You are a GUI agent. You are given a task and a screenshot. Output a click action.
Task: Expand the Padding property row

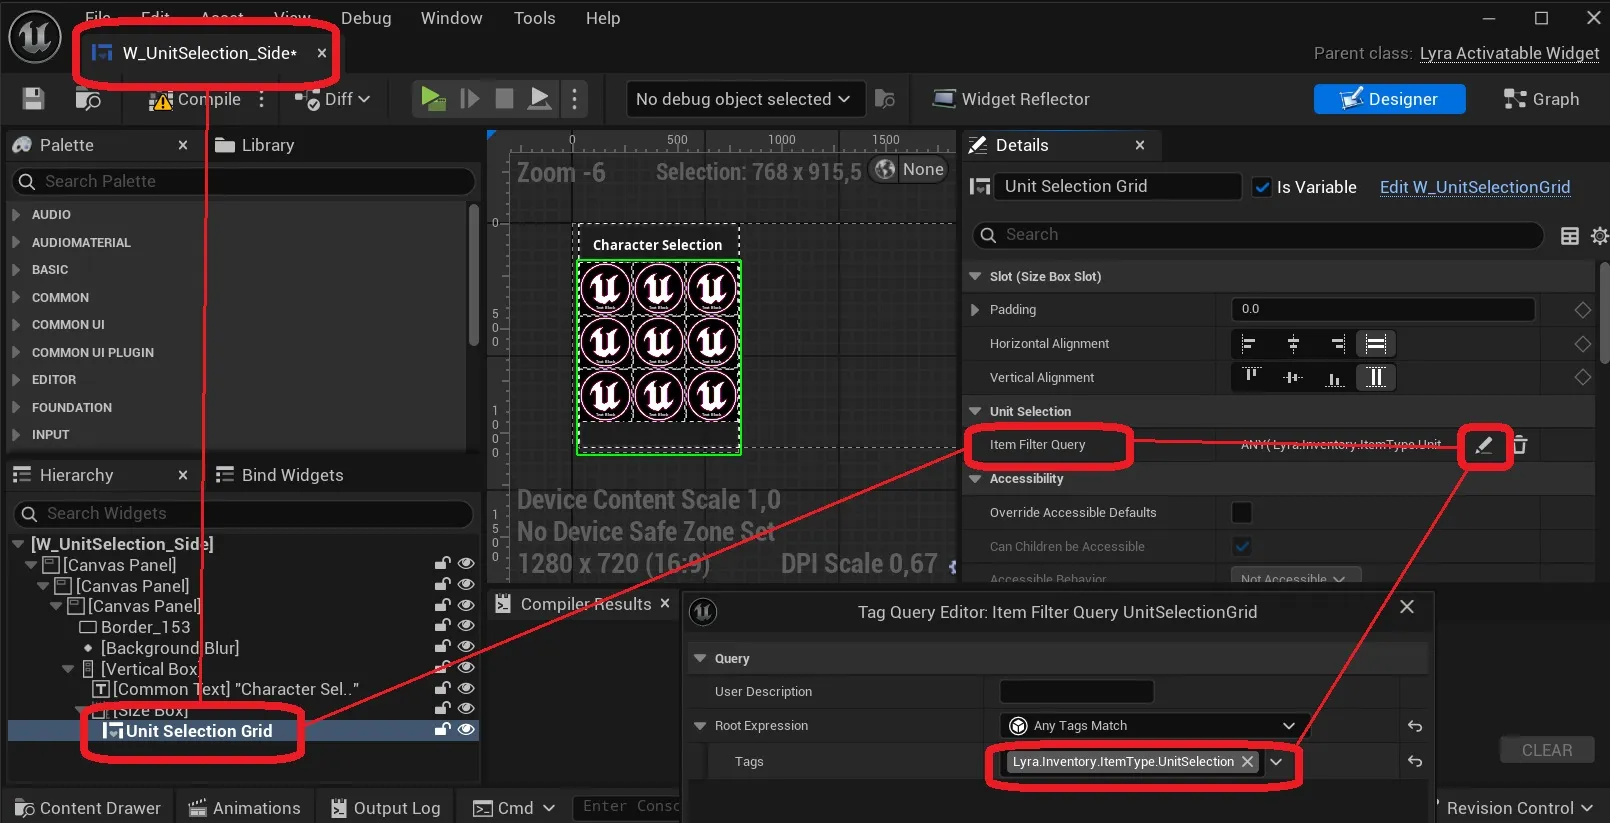[x=975, y=310]
